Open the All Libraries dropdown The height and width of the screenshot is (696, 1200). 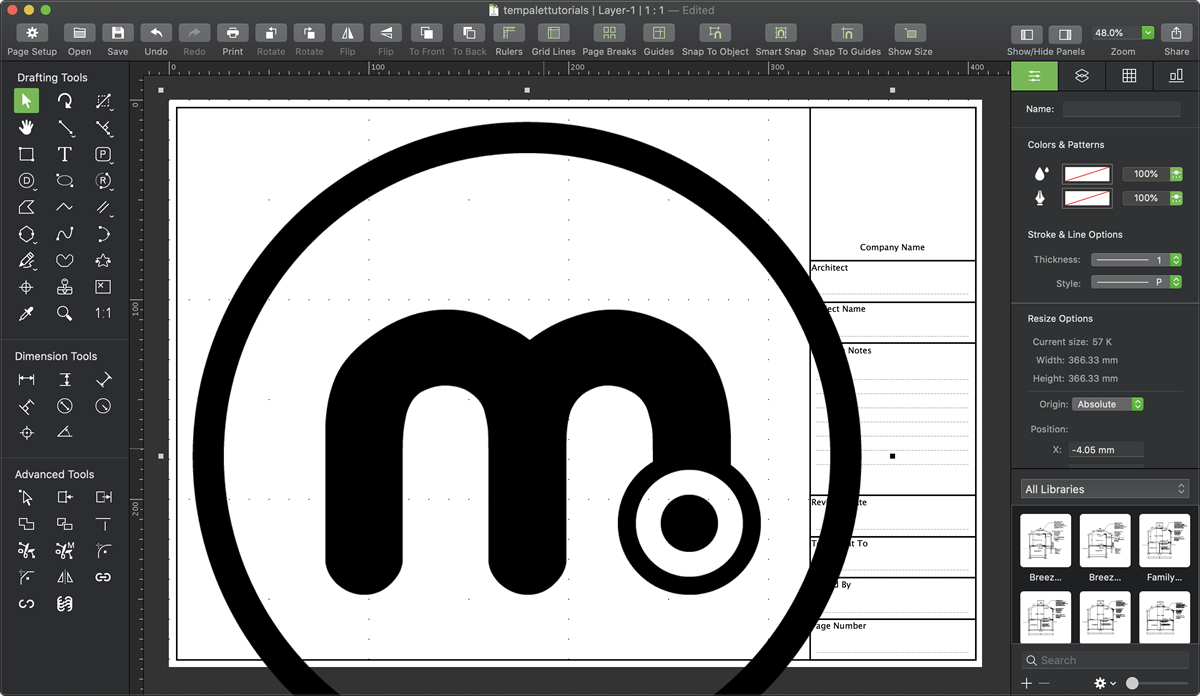1104,489
